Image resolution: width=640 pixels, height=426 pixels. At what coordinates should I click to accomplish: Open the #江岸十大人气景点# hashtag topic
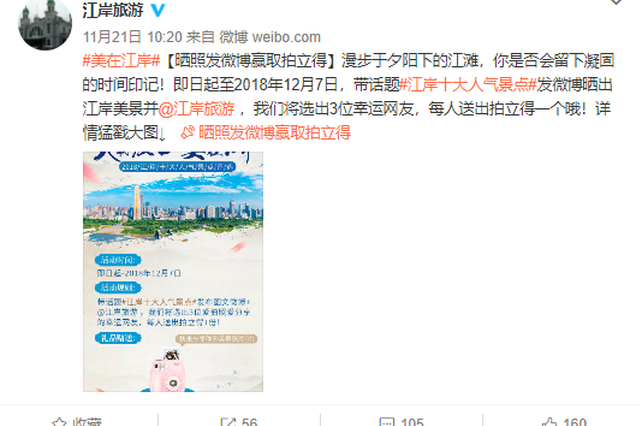(x=468, y=85)
